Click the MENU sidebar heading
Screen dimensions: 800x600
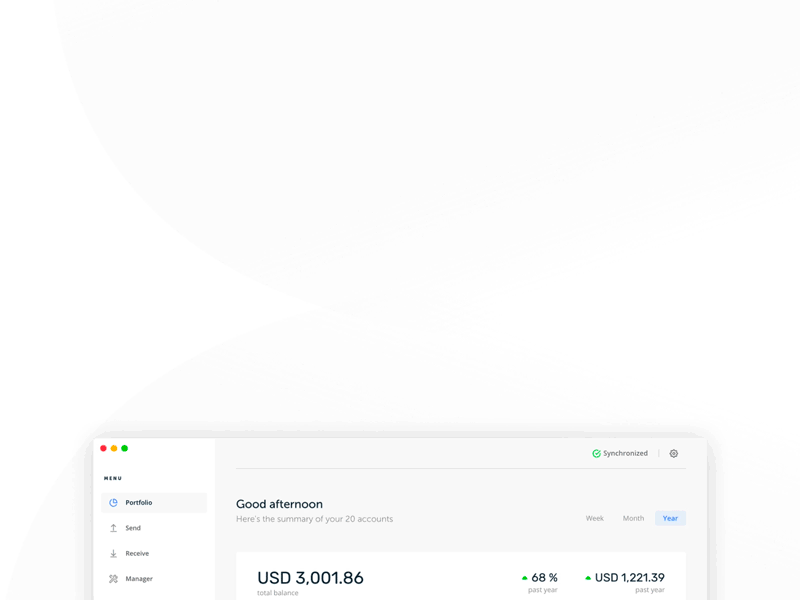pyautogui.click(x=113, y=479)
